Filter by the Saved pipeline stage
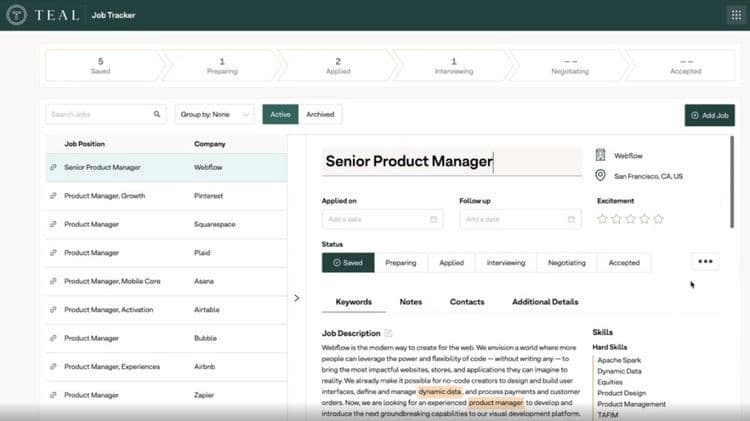750x421 pixels. [100, 66]
